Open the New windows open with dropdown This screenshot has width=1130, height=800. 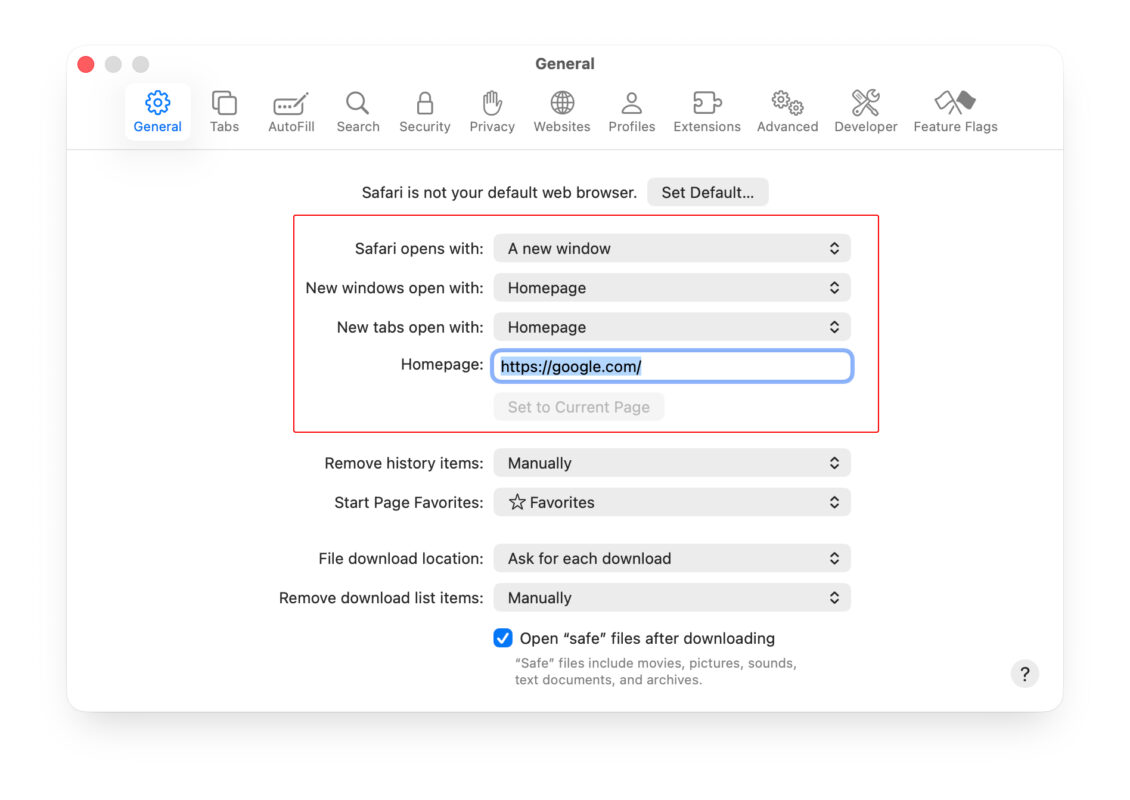pyautogui.click(x=672, y=288)
